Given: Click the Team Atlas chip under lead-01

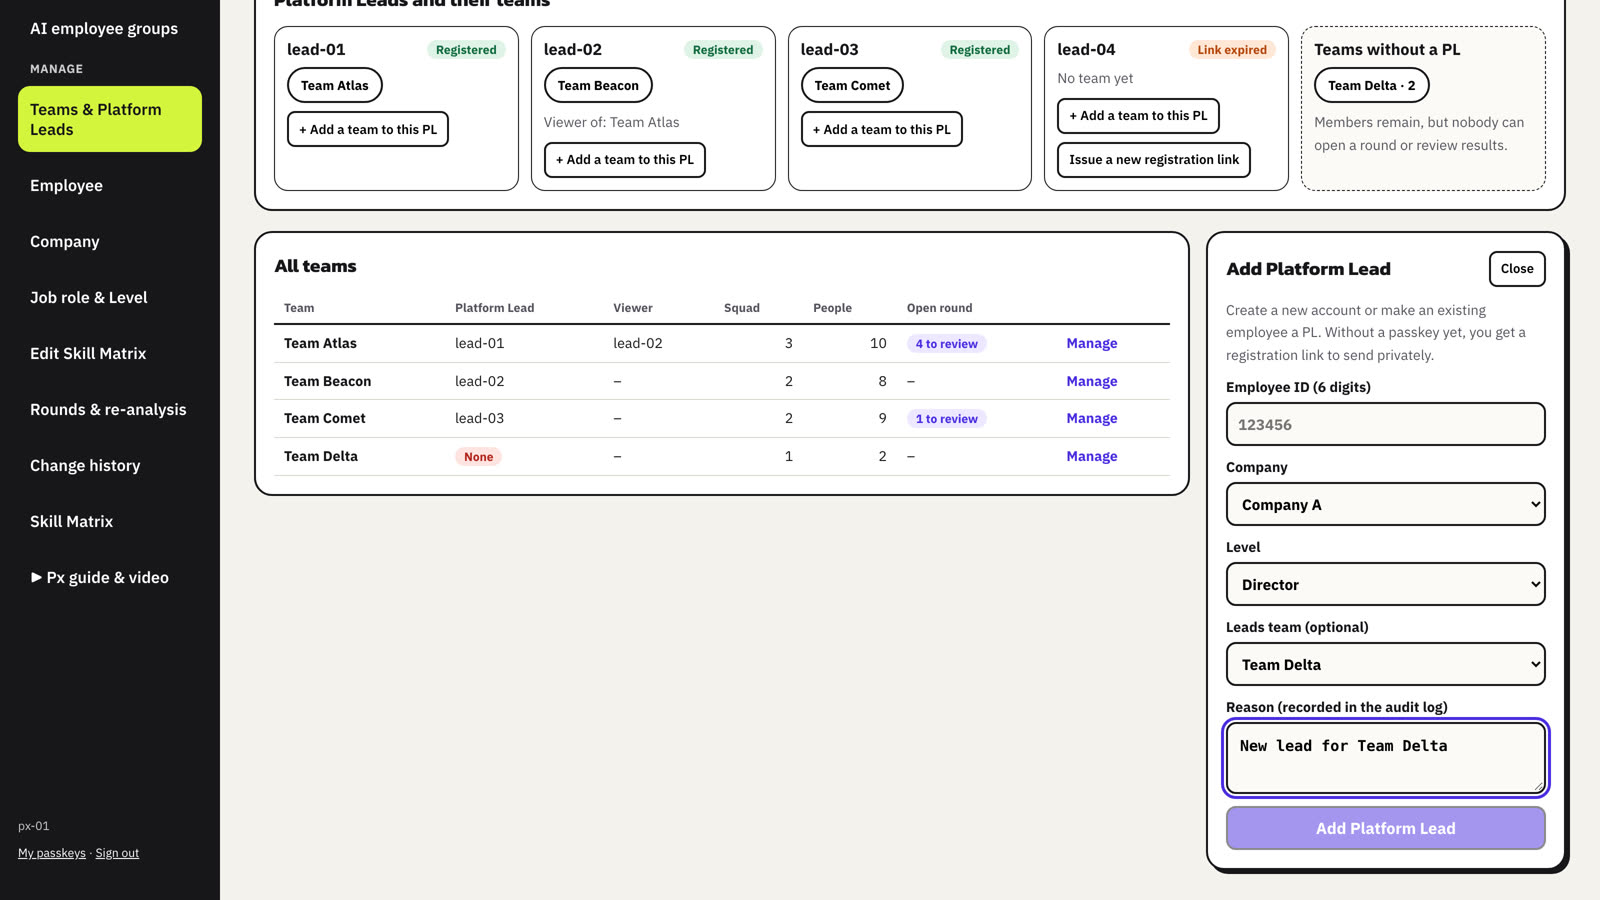Looking at the screenshot, I should [335, 85].
